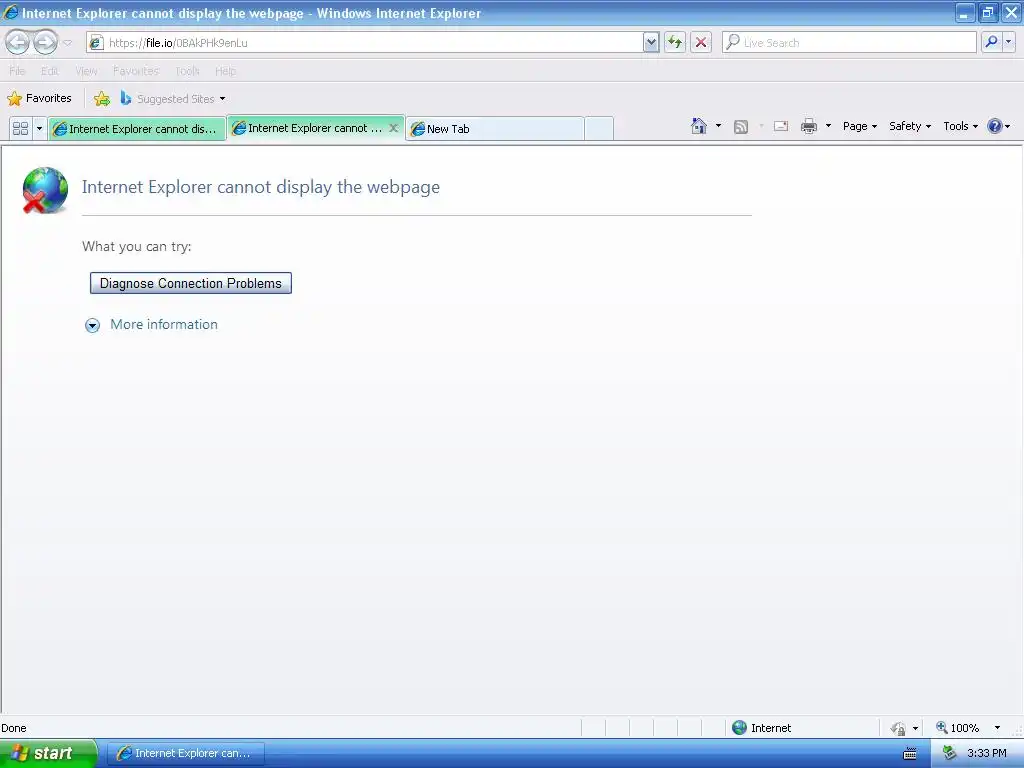Open the search provider options dropdown
1024x768 pixels.
1009,42
